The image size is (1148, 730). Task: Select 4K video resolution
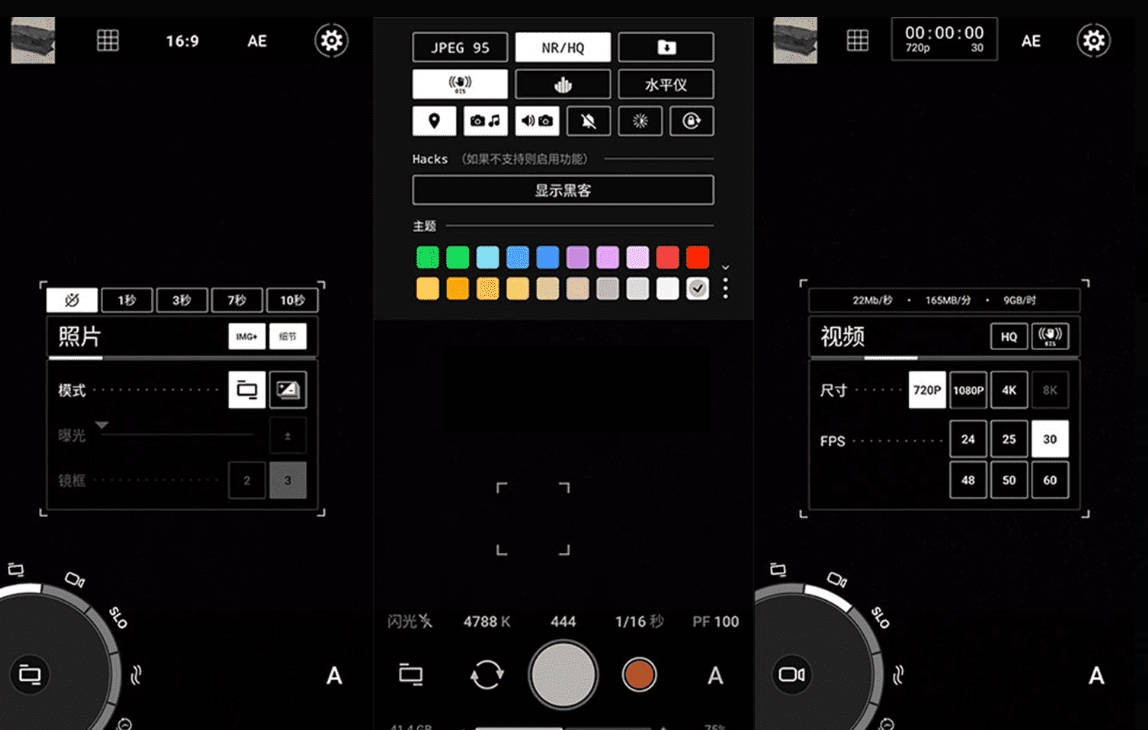pyautogui.click(x=1008, y=390)
